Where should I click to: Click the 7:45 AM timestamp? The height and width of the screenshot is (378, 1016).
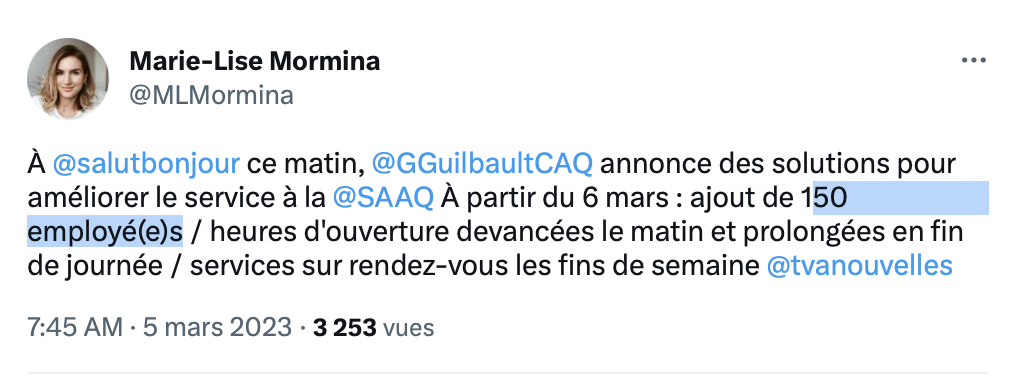(x=75, y=327)
